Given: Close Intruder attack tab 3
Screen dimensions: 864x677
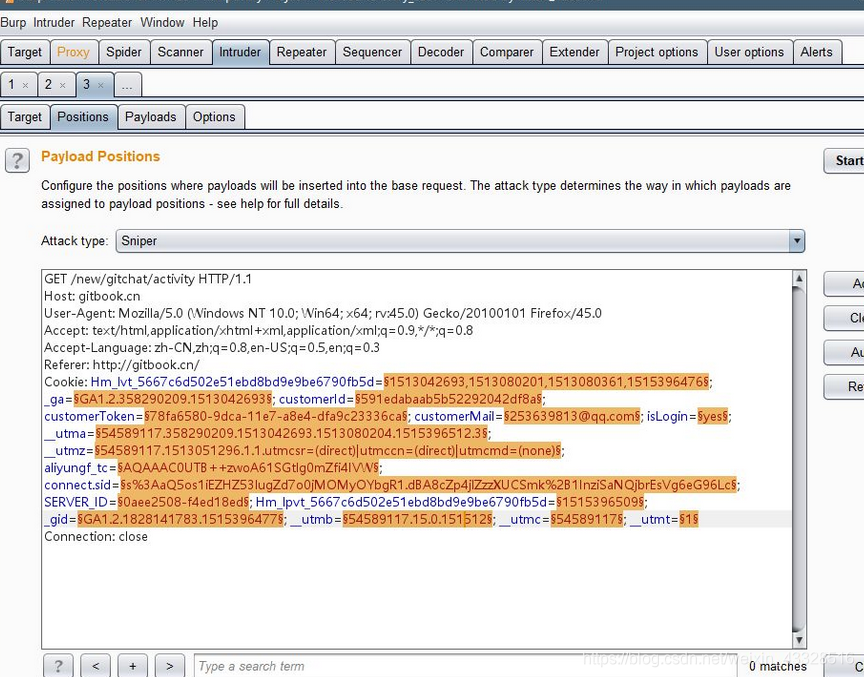Looking at the screenshot, I should (x=100, y=85).
